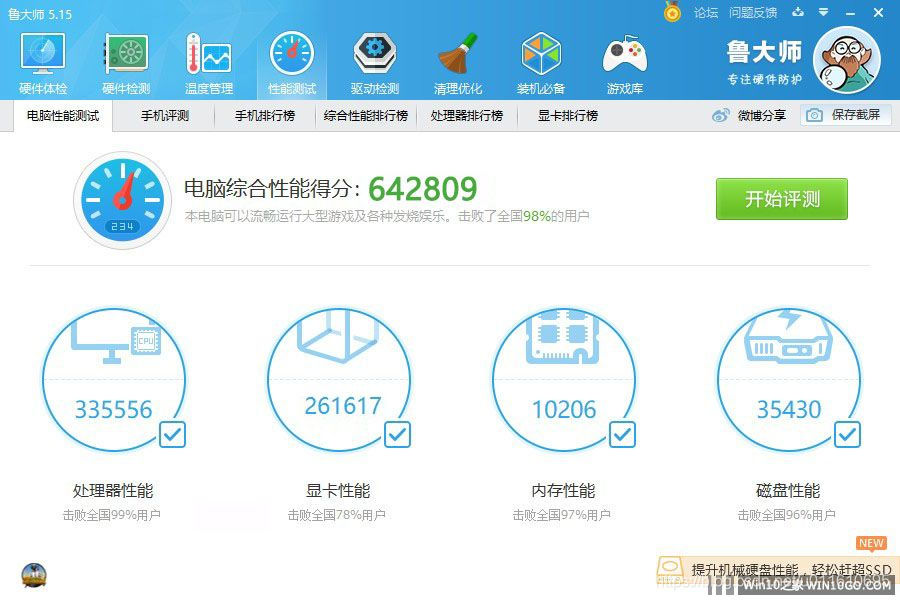Click the camera icon for 保存截屏
This screenshot has width=900, height=600.
click(x=814, y=115)
